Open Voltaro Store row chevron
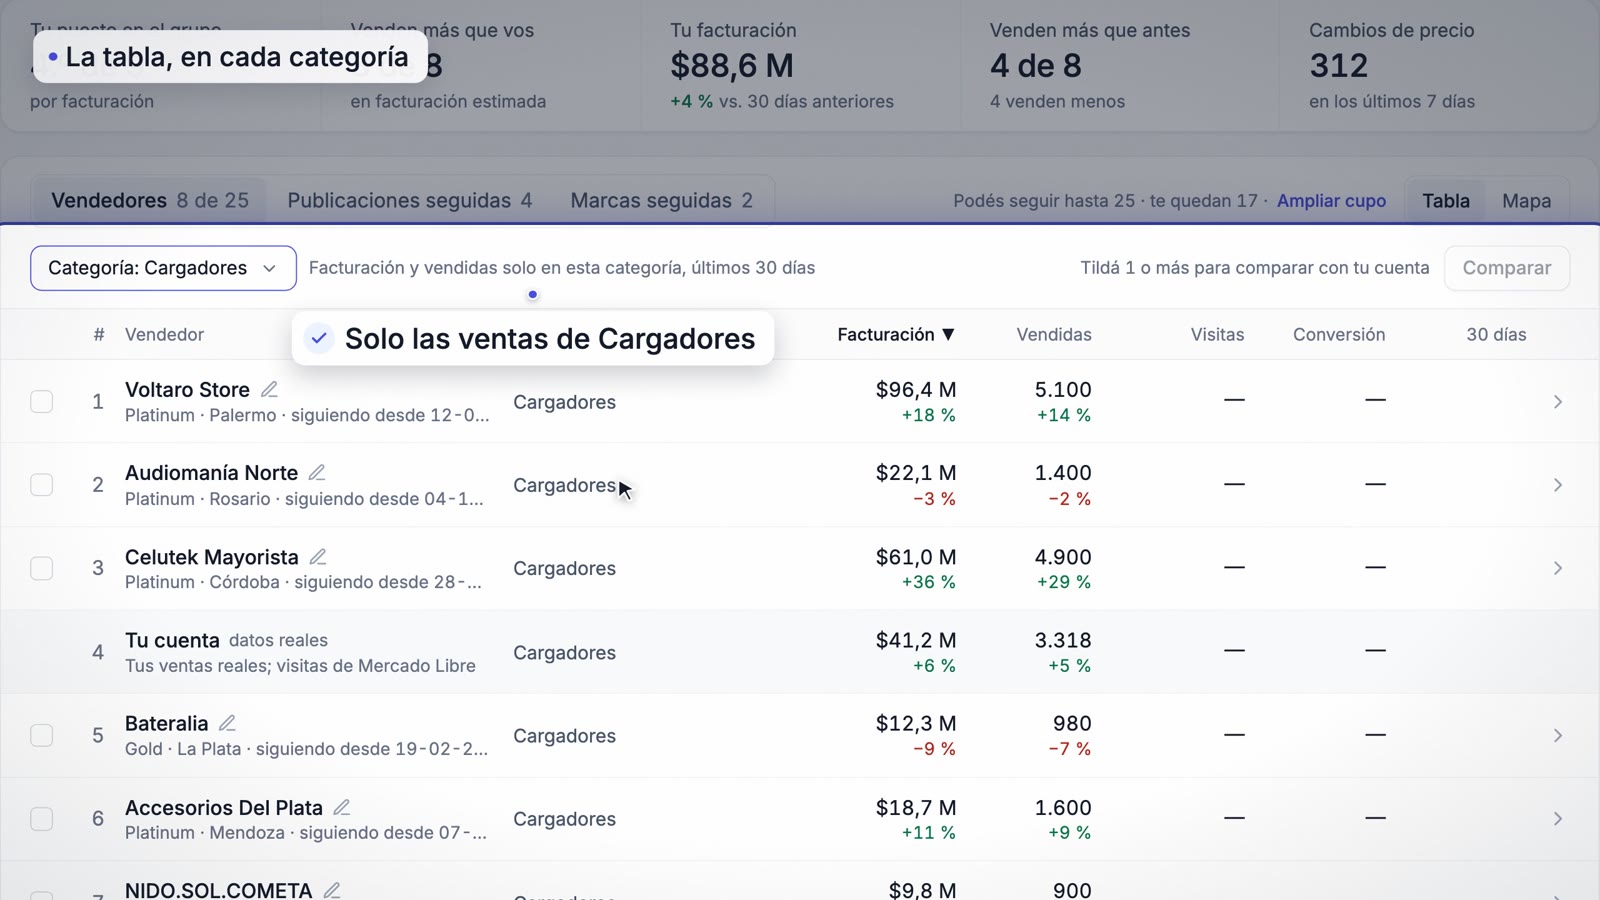This screenshot has width=1600, height=900. coord(1557,402)
